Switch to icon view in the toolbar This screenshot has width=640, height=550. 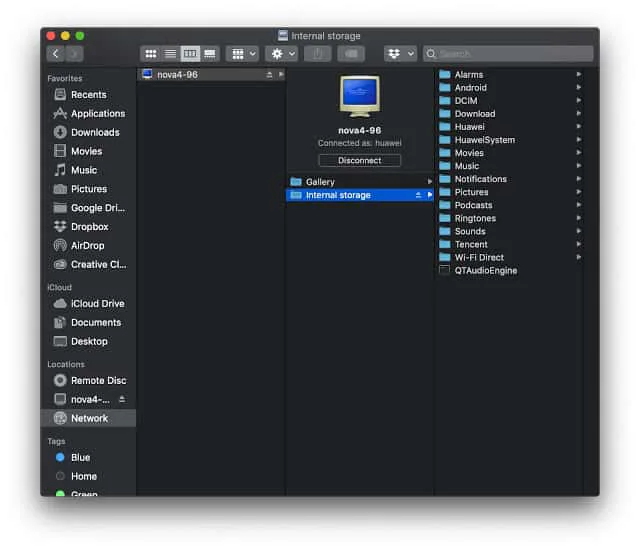(151, 54)
